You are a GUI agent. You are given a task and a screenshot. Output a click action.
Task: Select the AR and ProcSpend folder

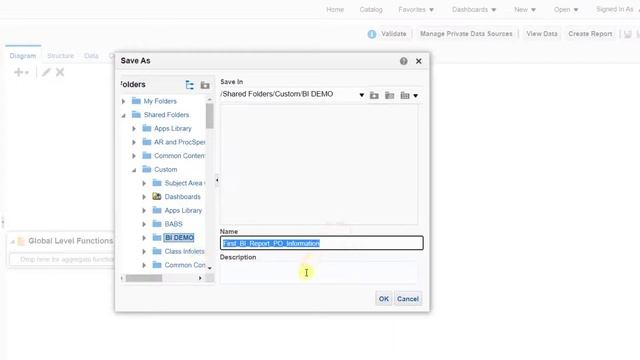[179, 142]
